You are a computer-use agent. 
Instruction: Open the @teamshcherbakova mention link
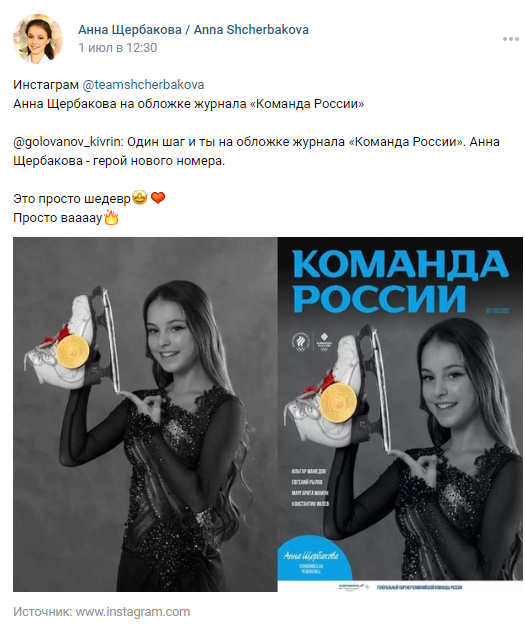143,84
